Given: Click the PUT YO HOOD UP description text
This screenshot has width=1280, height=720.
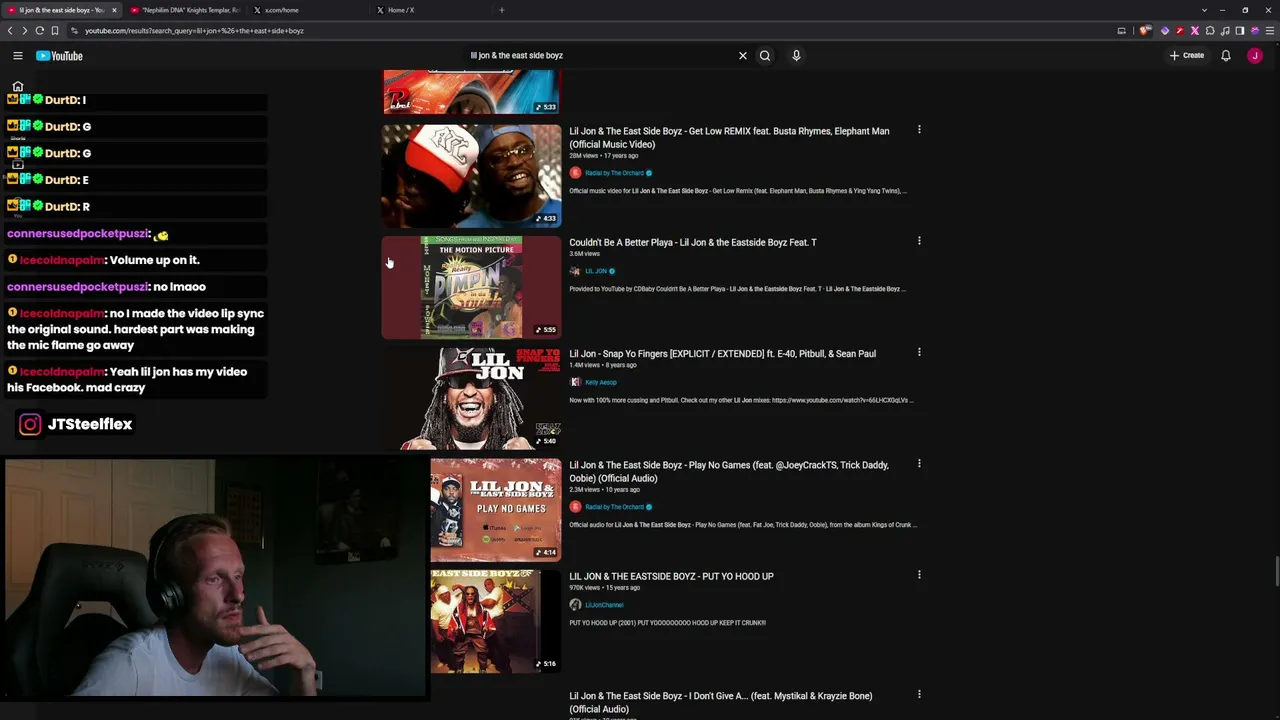Looking at the screenshot, I should [x=667, y=623].
